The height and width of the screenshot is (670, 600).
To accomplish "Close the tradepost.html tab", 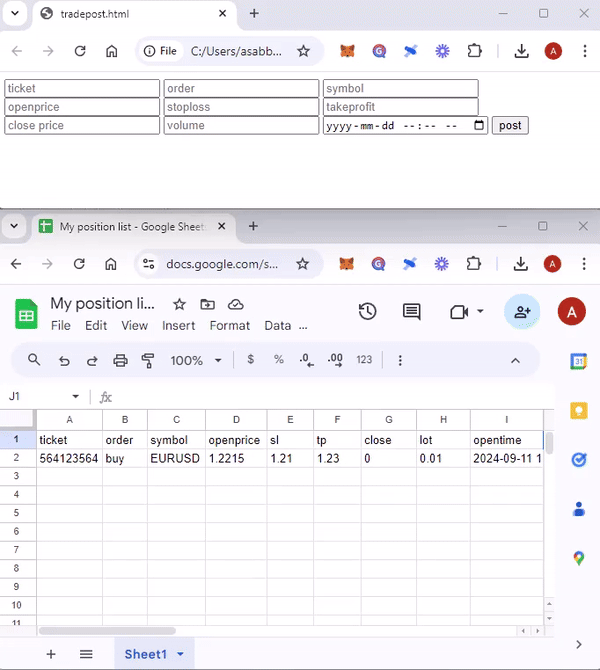I will (x=222, y=14).
